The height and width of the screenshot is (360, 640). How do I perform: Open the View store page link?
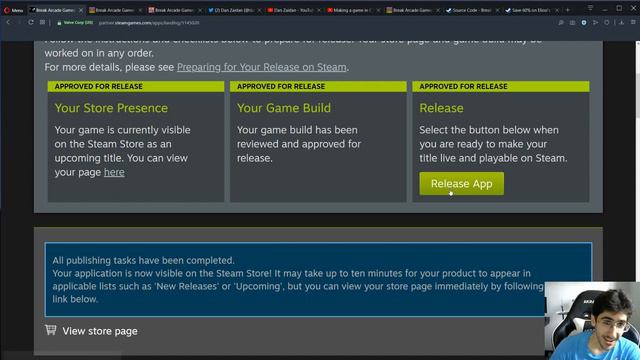point(100,331)
